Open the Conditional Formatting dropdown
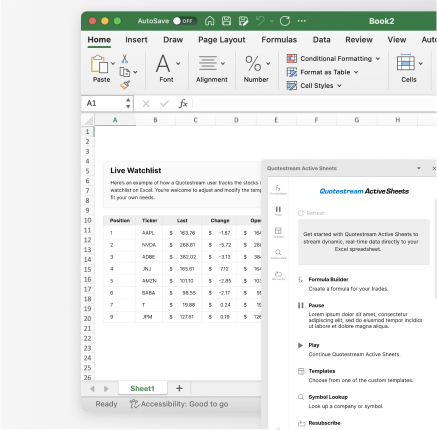Viewport: 437px width, 430px height. 333,59
